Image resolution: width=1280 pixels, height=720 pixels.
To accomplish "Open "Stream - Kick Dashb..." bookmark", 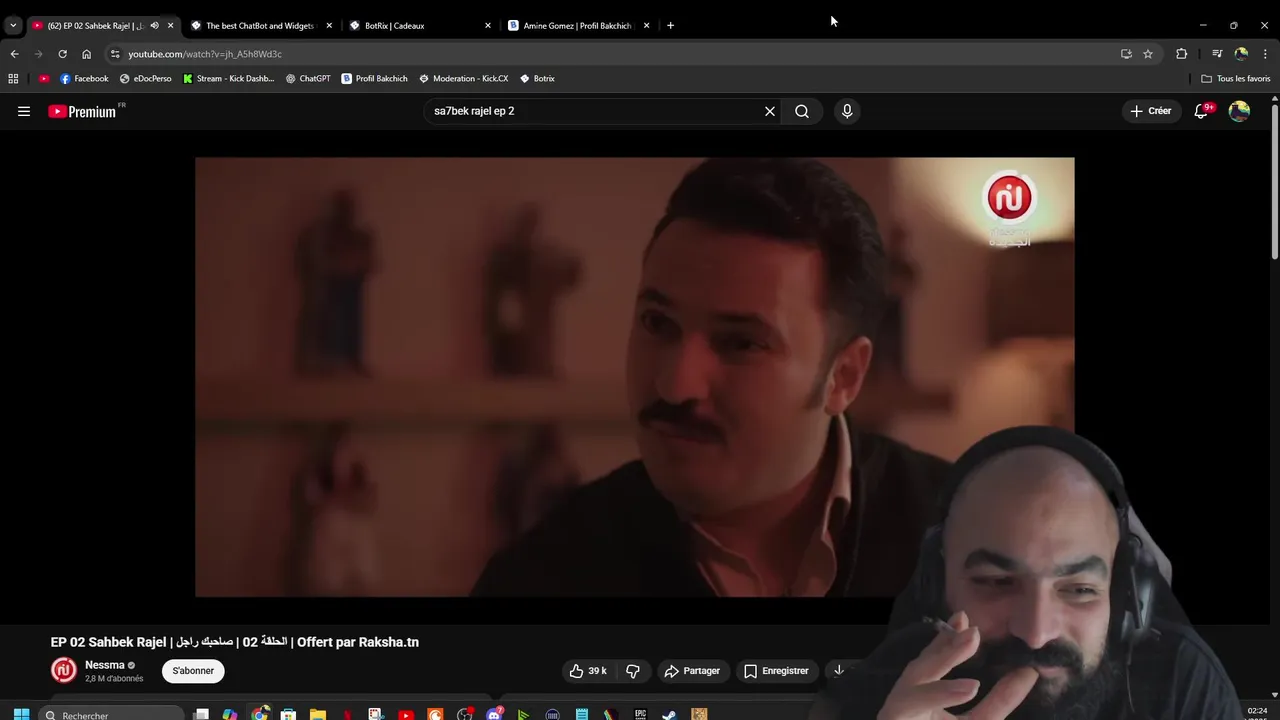I will (229, 79).
